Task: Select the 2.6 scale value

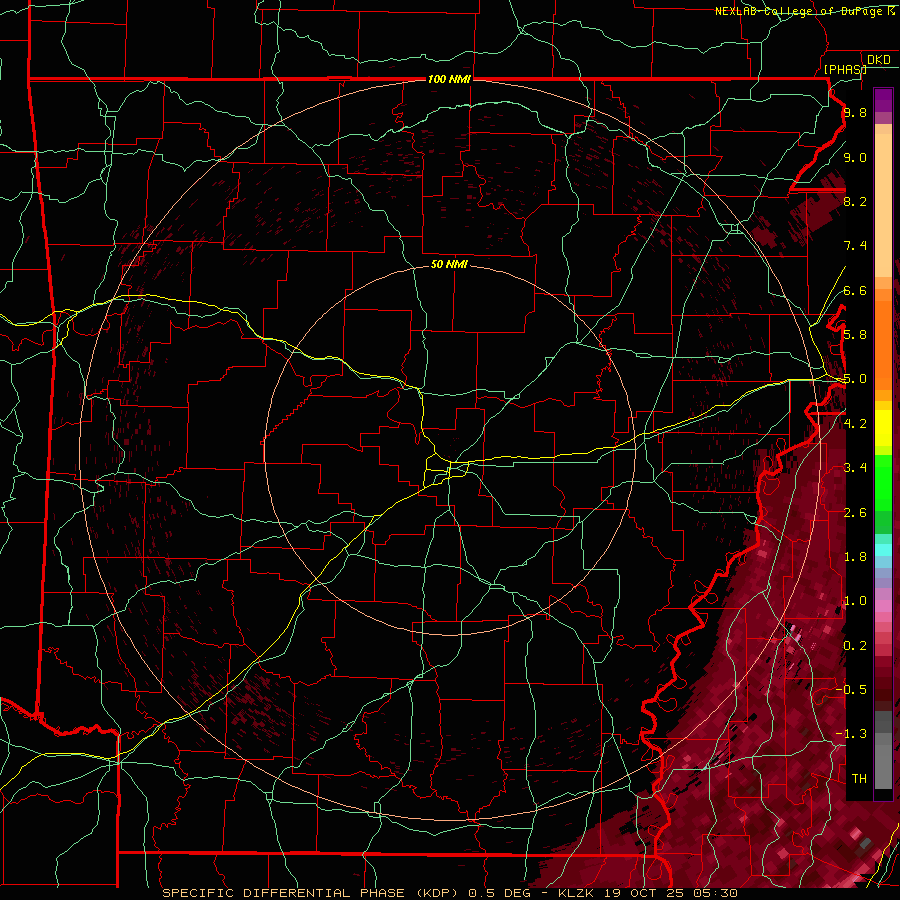Action: (x=855, y=513)
